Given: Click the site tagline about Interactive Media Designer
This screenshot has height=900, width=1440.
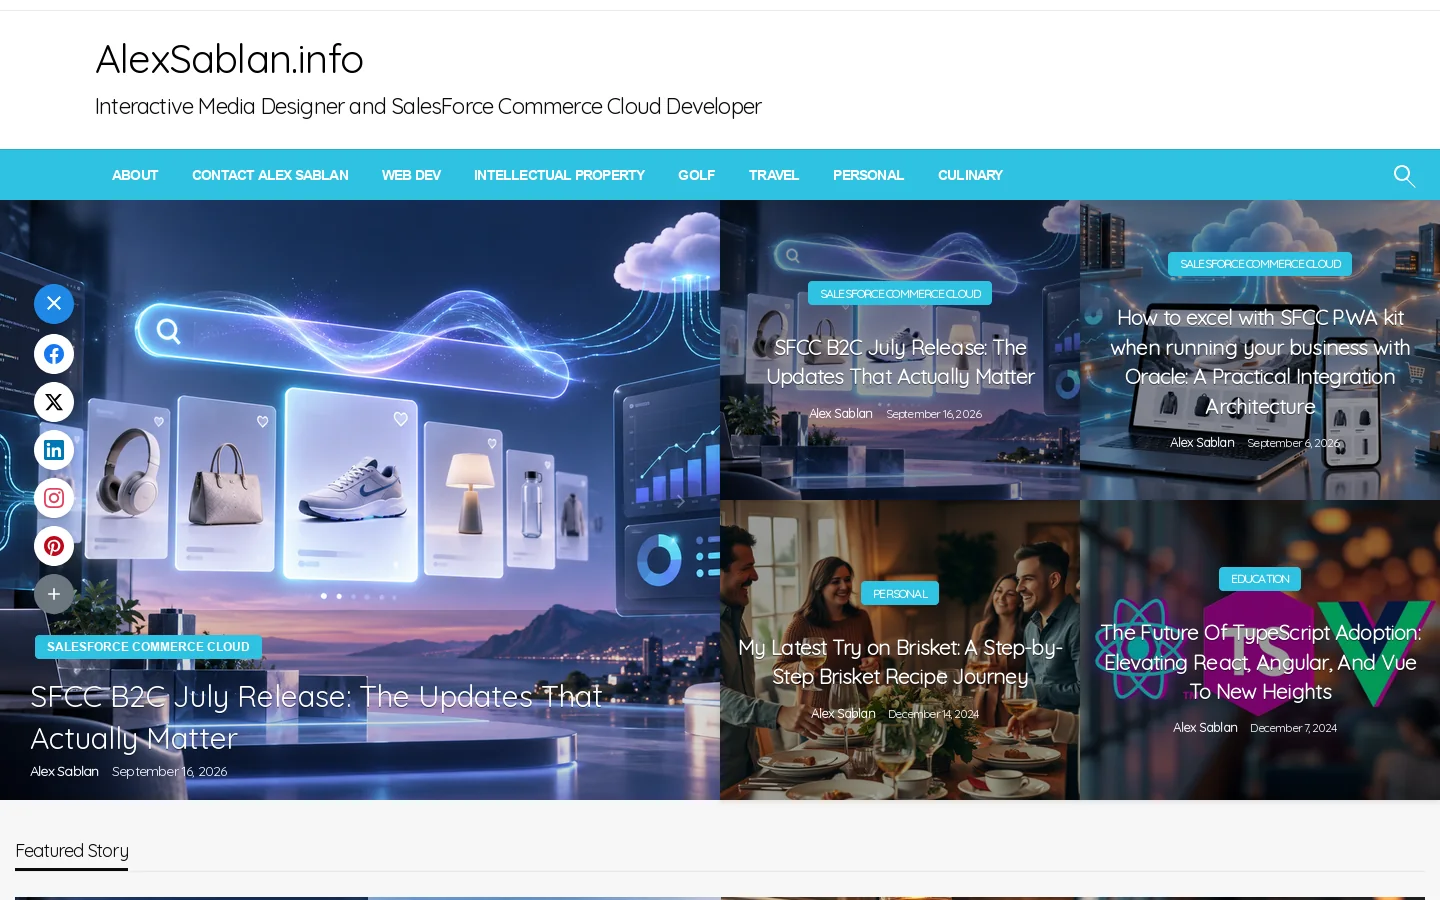Looking at the screenshot, I should pyautogui.click(x=428, y=106).
